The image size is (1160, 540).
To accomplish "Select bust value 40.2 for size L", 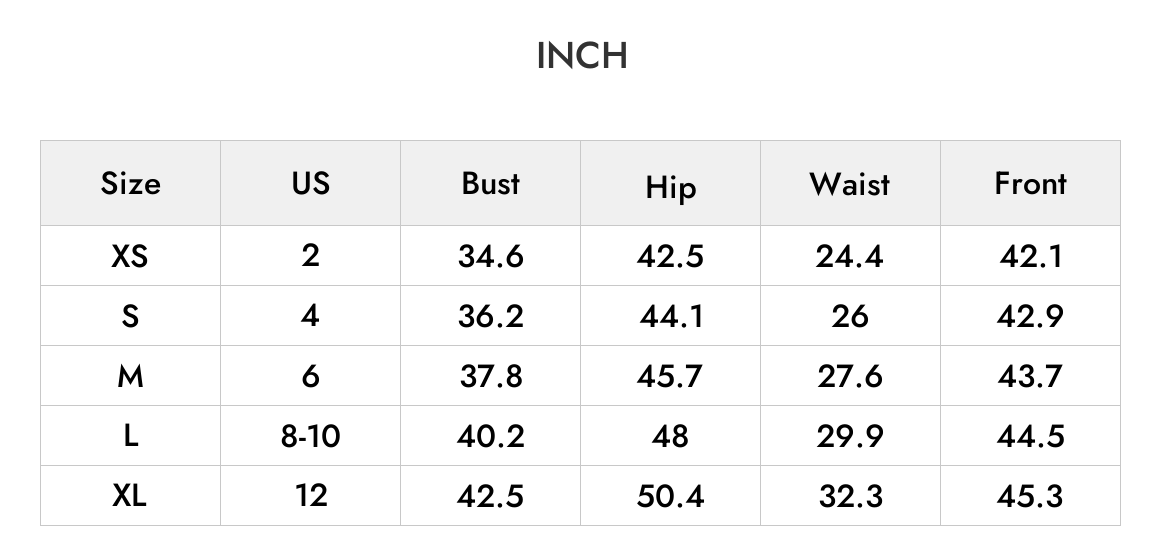I will click(490, 436).
